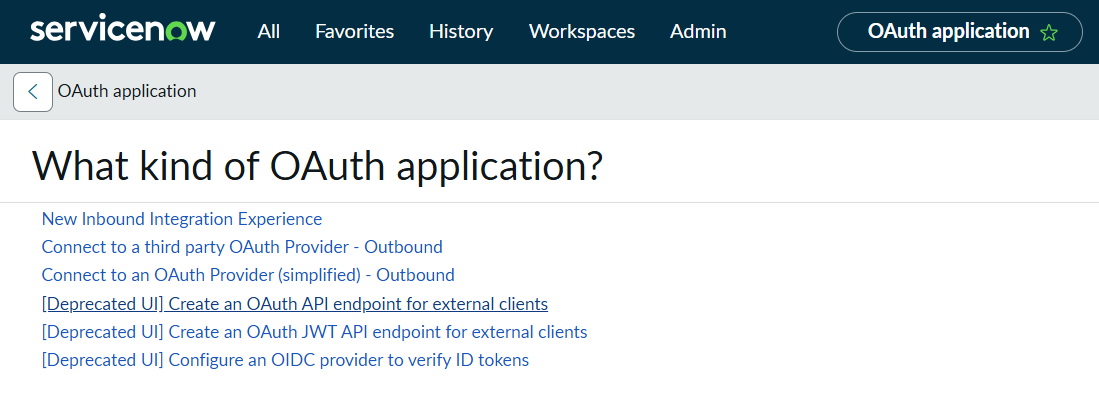Image resolution: width=1099 pixels, height=397 pixels.
Task: Open New Inbound Integration Experience link
Action: 182,219
